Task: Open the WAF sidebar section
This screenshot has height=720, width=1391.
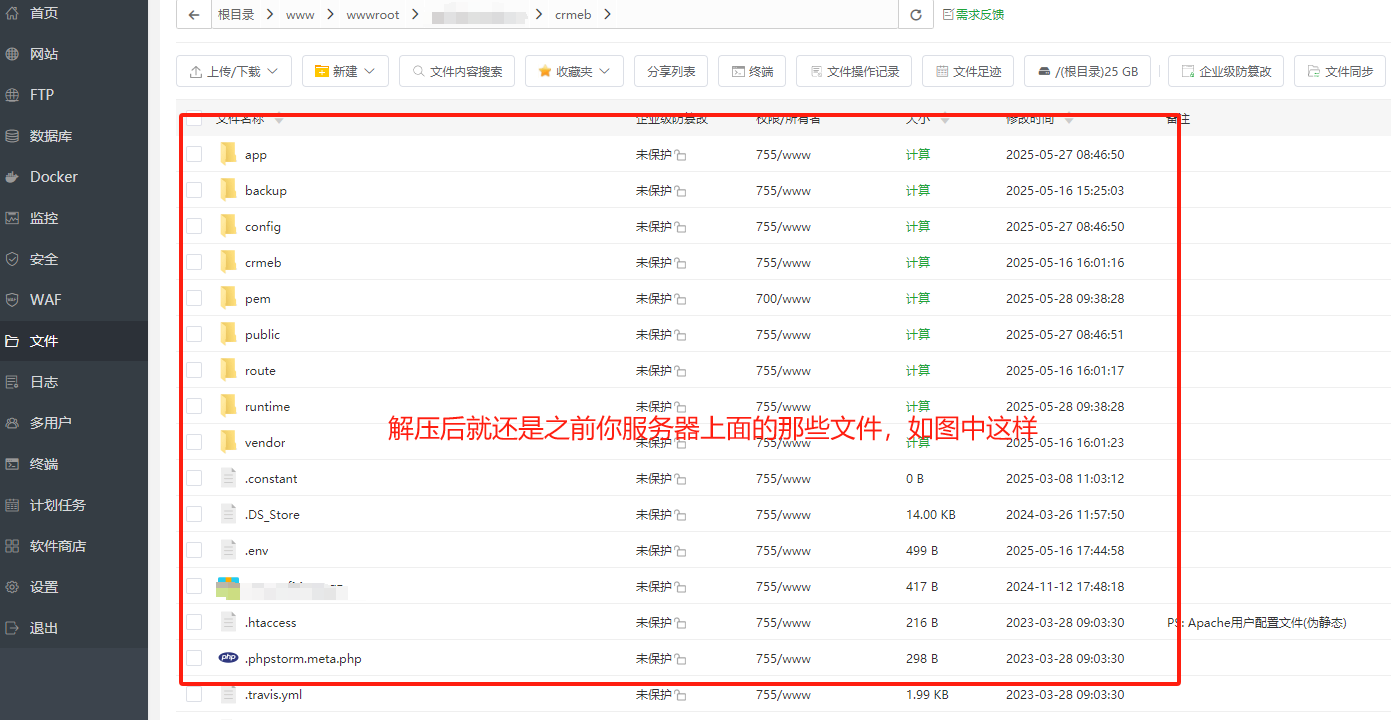Action: click(x=45, y=300)
